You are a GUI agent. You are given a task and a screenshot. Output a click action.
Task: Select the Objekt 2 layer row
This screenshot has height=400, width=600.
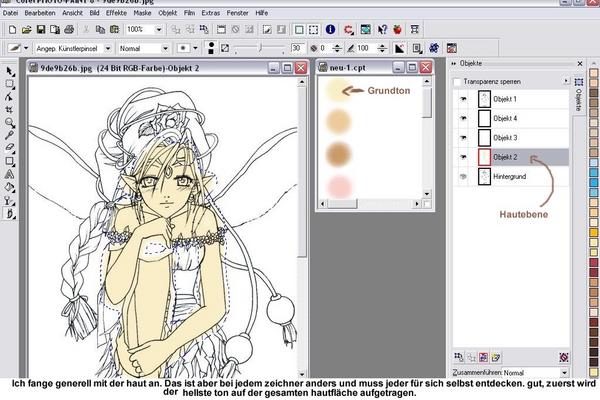pyautogui.click(x=511, y=157)
